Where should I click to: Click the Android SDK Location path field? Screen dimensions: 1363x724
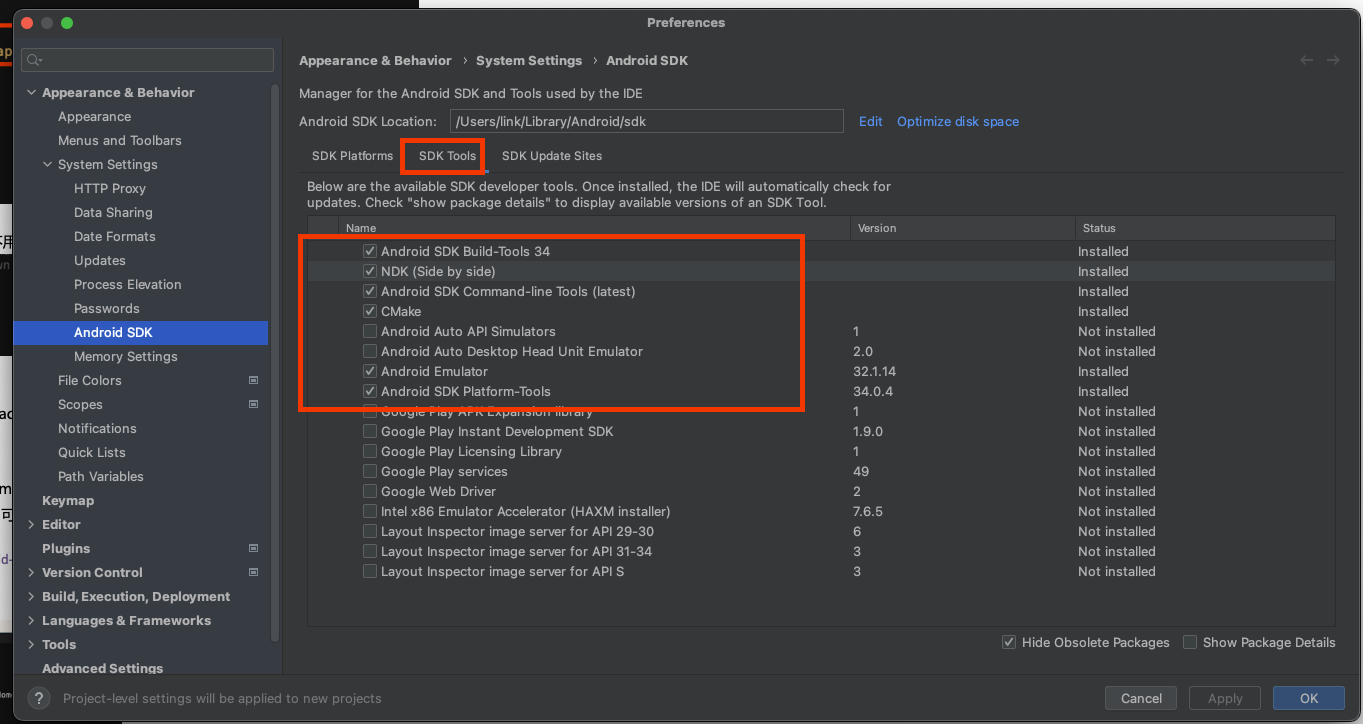(x=646, y=121)
